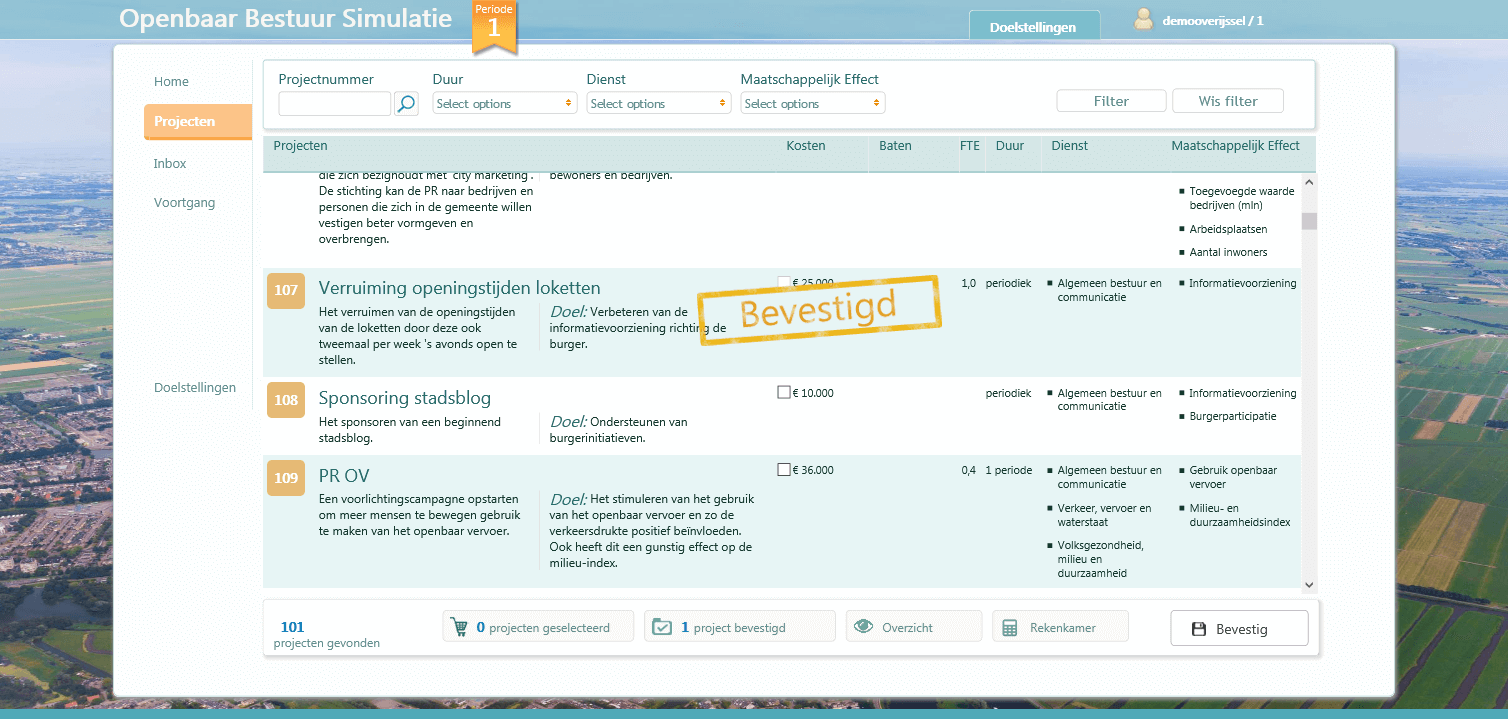Click the magnifier search icon beside Projectnummer

[x=406, y=104]
